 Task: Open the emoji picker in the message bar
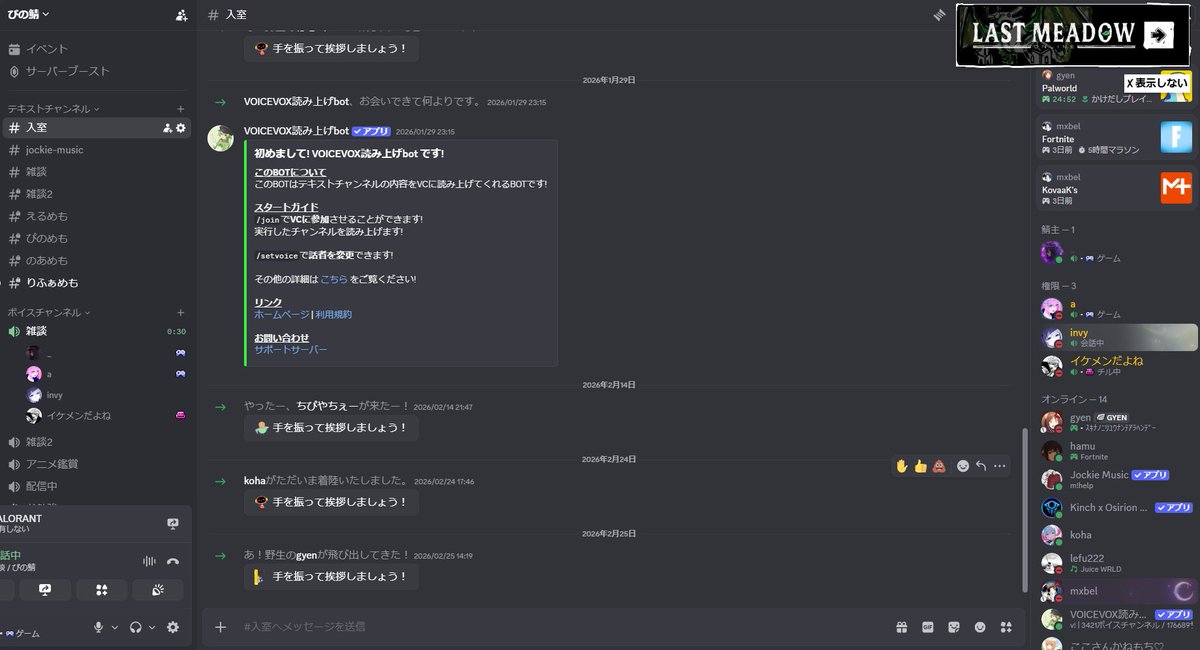(x=979, y=627)
